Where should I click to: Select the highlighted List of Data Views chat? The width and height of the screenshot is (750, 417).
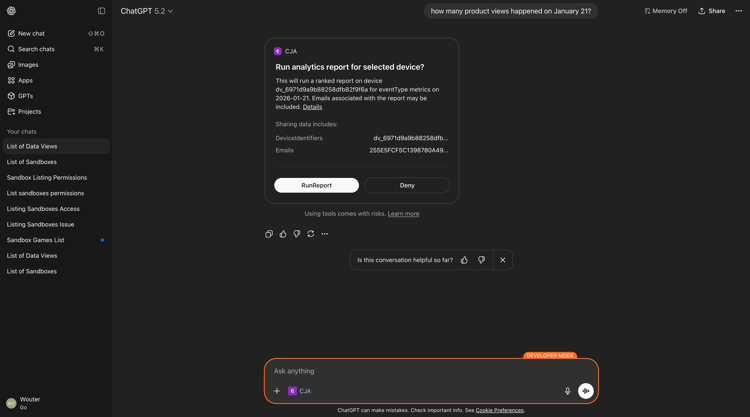[x=56, y=146]
